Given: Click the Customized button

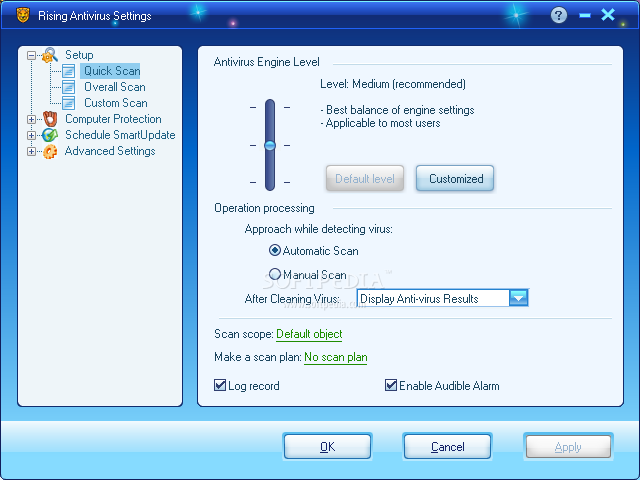Looking at the screenshot, I should tap(455, 178).
